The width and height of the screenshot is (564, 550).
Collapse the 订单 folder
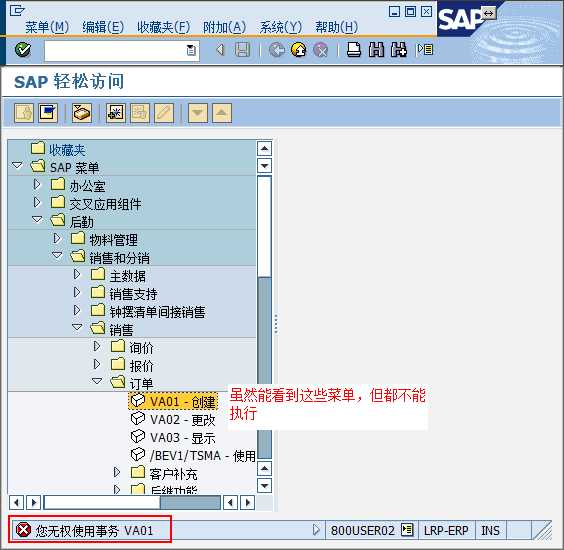pyautogui.click(x=97, y=381)
